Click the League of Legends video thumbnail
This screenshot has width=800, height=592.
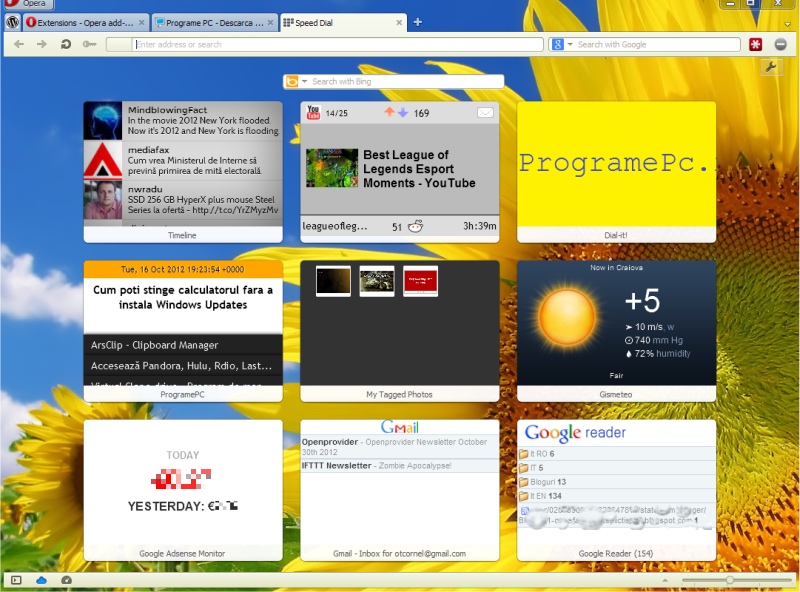coord(332,168)
